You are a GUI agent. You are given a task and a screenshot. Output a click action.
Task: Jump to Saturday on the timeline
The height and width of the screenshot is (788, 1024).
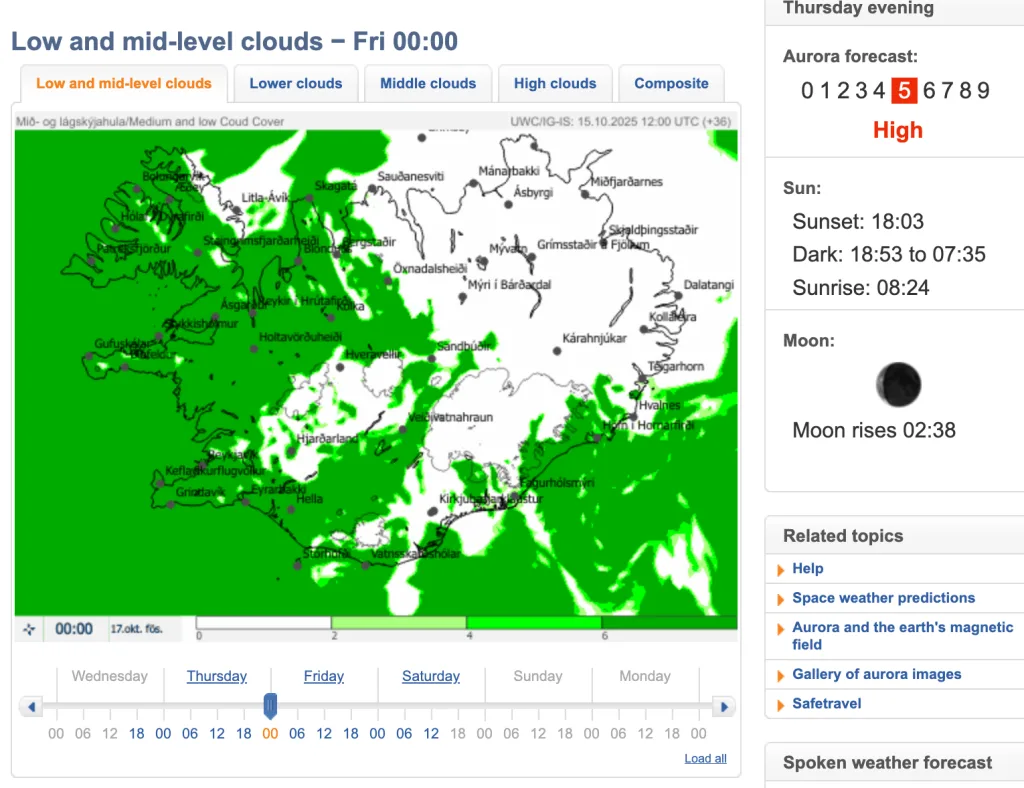click(x=430, y=677)
